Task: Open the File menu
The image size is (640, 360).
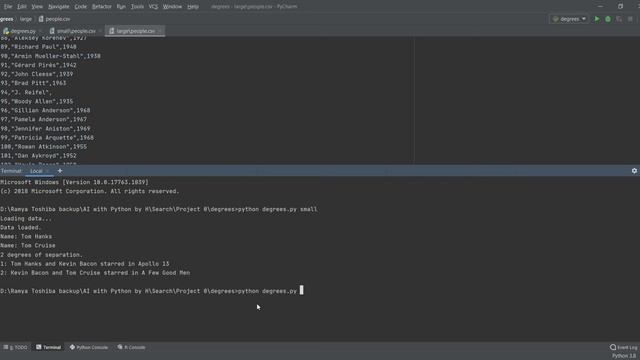Action: (8, 7)
